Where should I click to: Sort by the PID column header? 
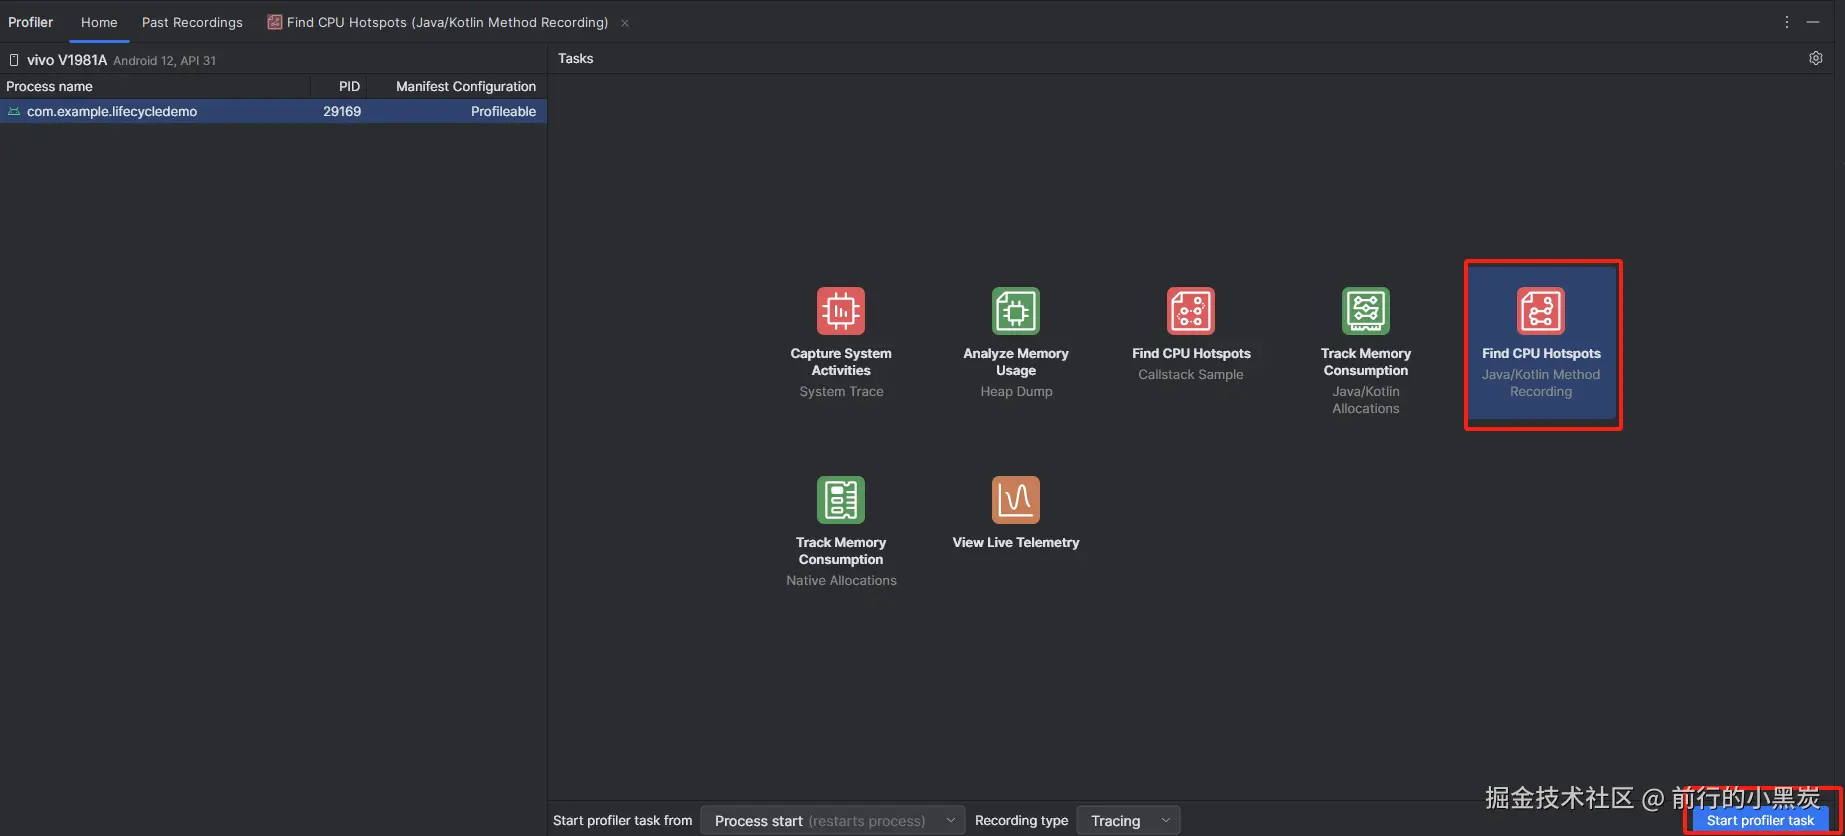click(x=349, y=87)
